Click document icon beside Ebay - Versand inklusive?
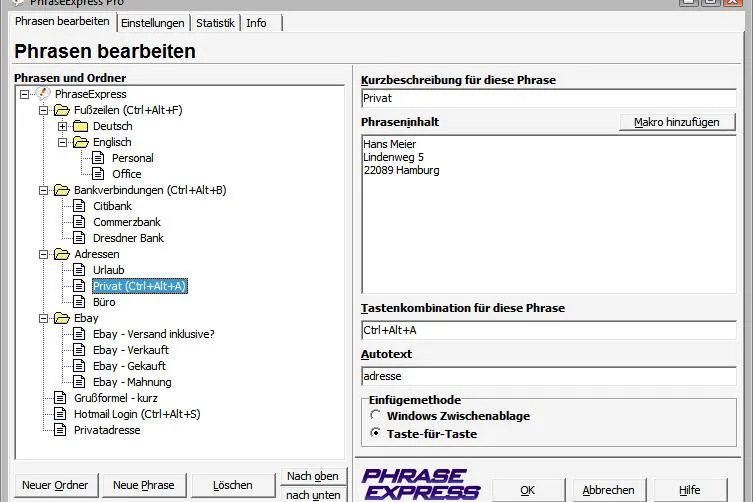753x502 pixels. (79, 333)
